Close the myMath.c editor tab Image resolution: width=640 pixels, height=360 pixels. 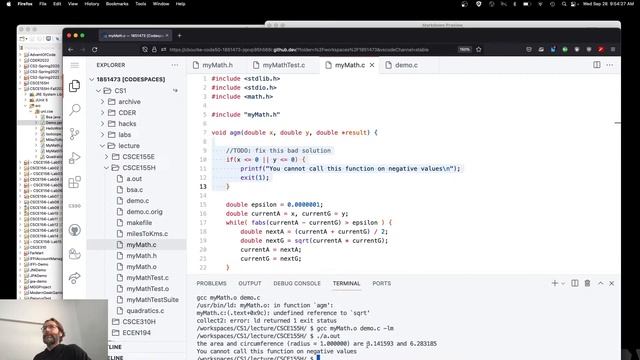pos(372,65)
